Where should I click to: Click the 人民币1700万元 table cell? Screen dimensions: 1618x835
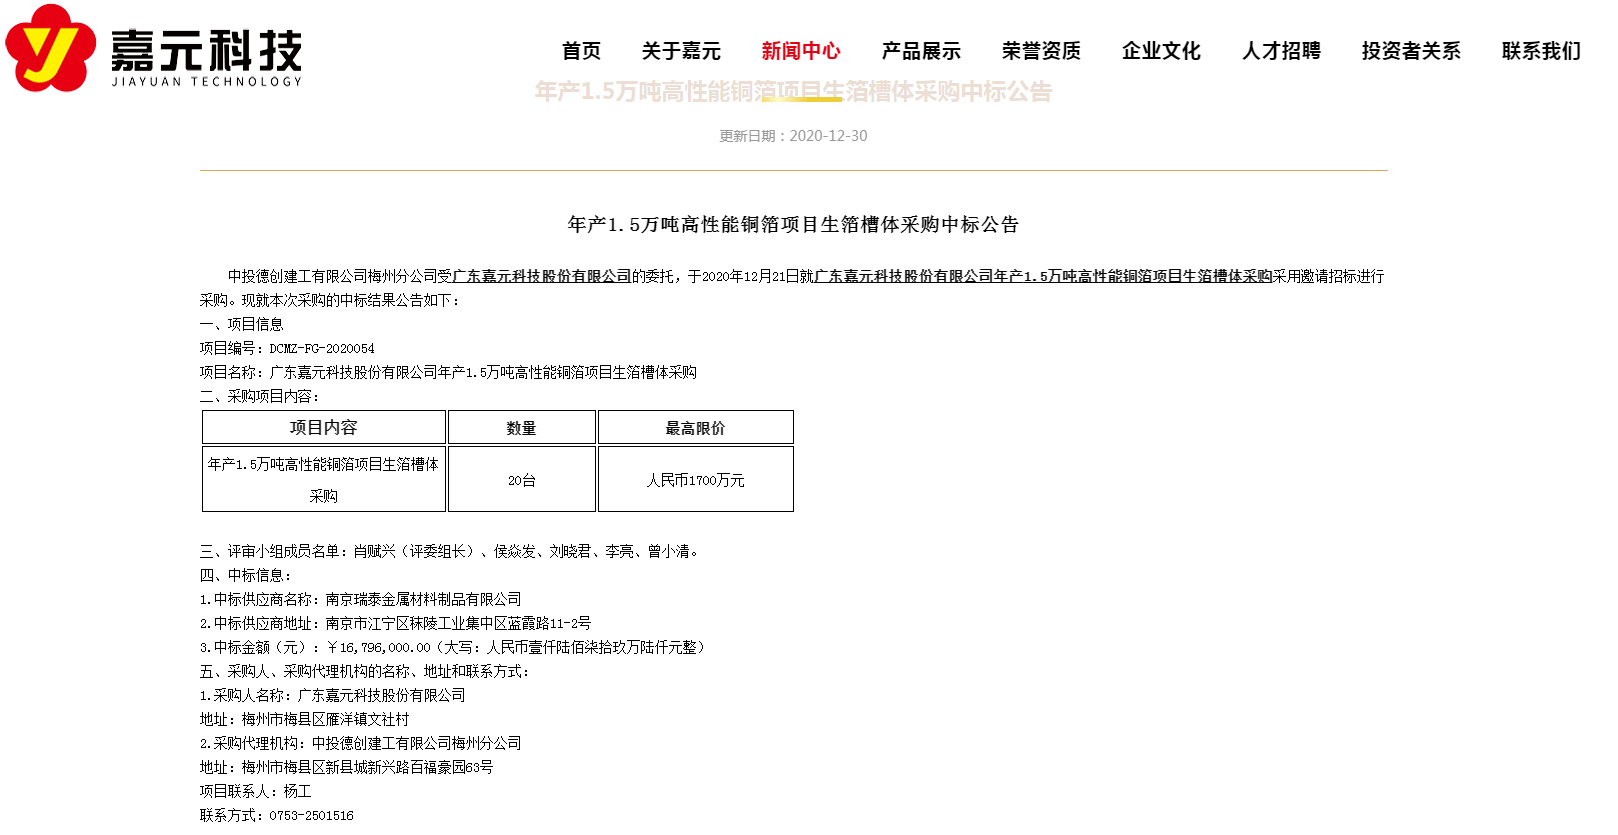(695, 480)
